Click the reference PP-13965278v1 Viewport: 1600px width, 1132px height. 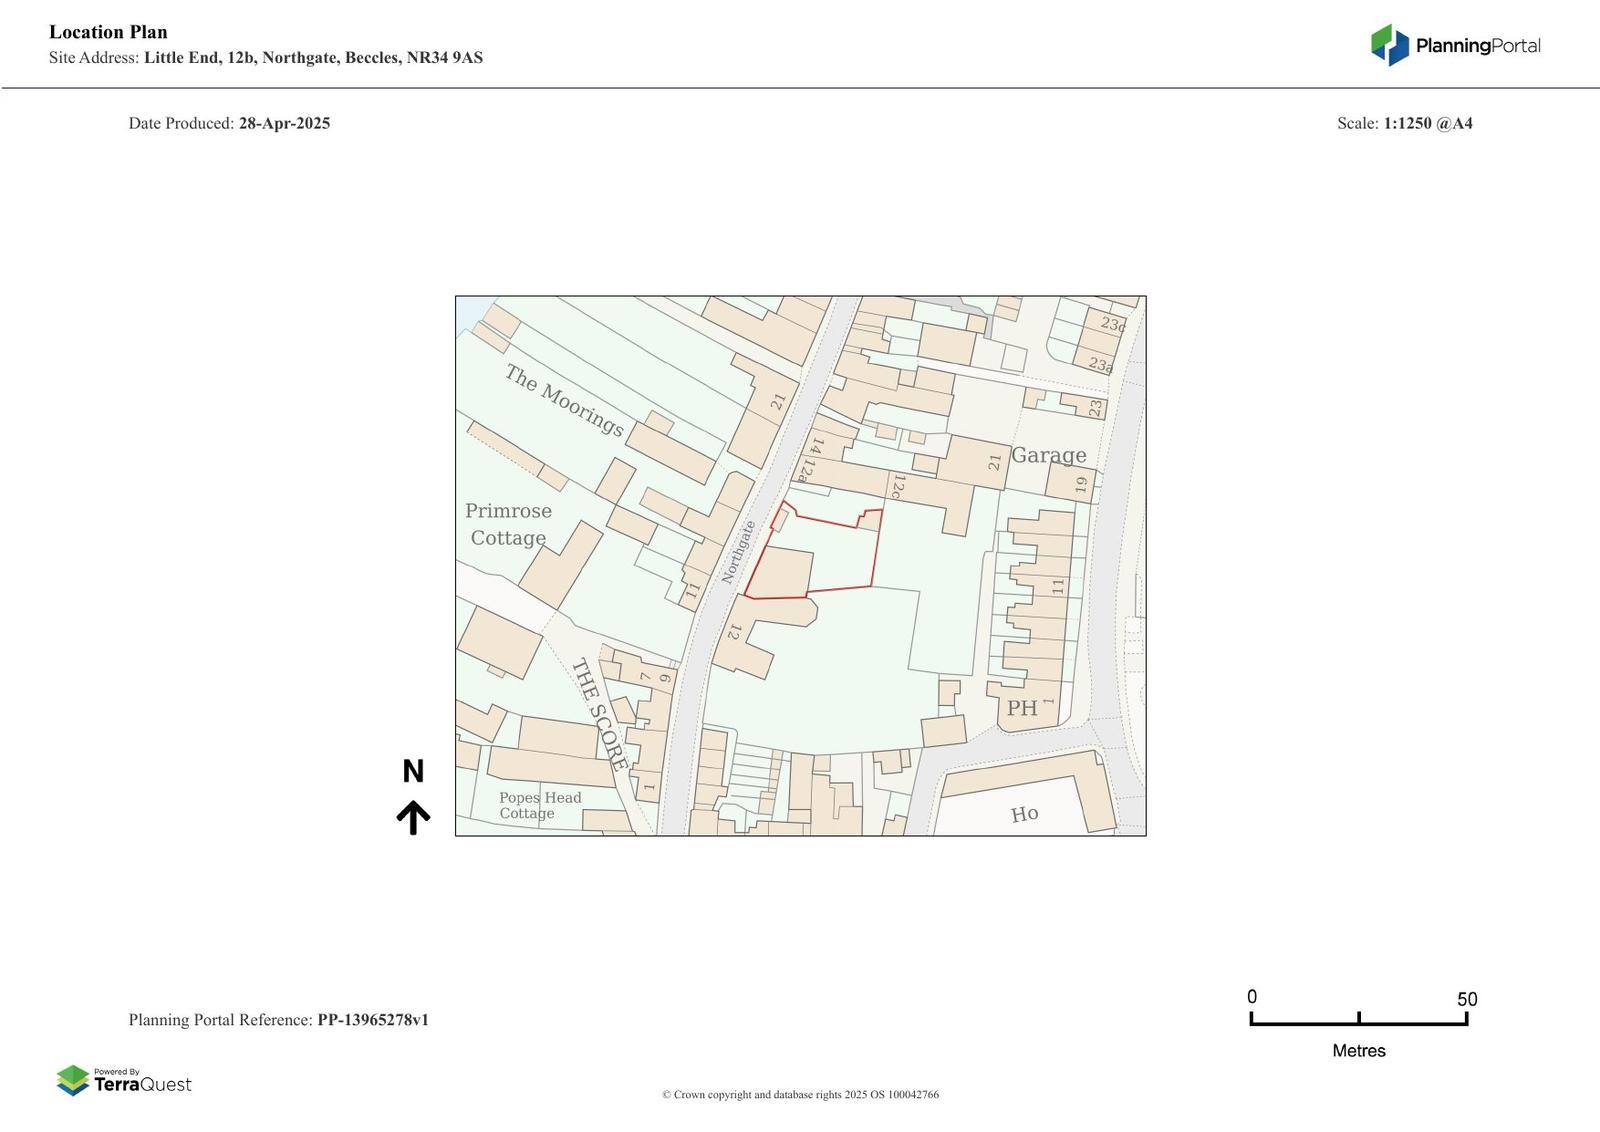coord(372,1020)
